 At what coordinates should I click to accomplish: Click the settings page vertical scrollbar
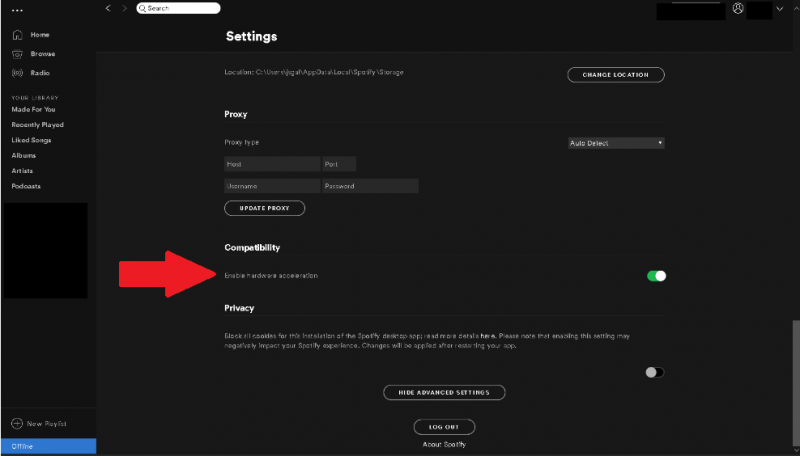[x=795, y=380]
